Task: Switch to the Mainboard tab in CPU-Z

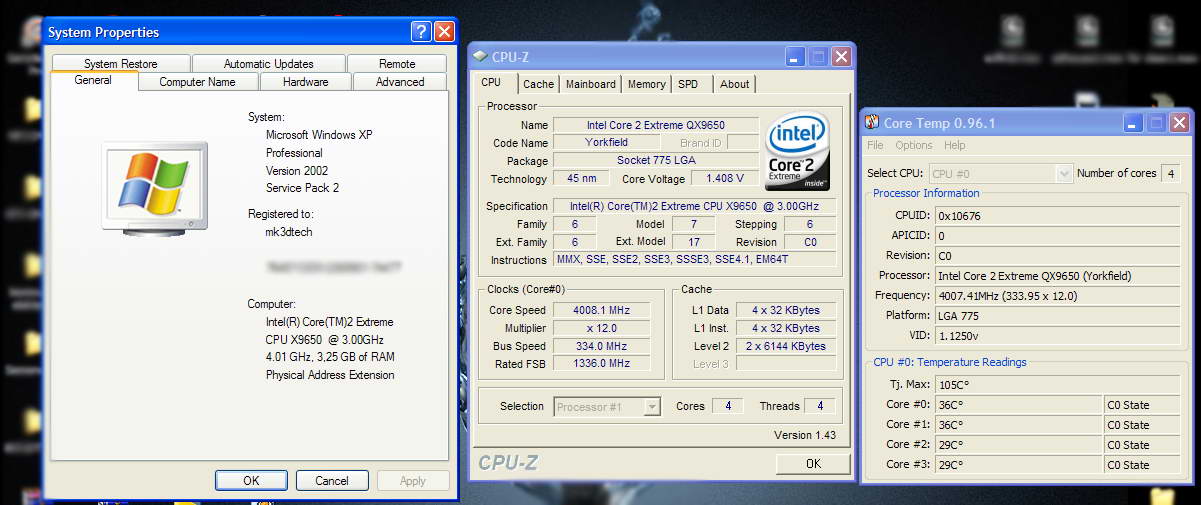Action: coord(591,84)
